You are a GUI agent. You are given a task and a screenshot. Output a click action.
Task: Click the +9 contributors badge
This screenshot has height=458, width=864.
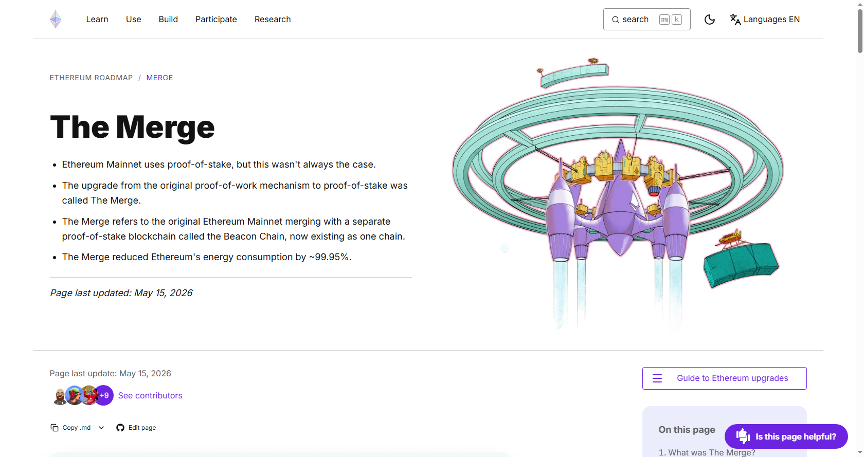[x=104, y=396]
